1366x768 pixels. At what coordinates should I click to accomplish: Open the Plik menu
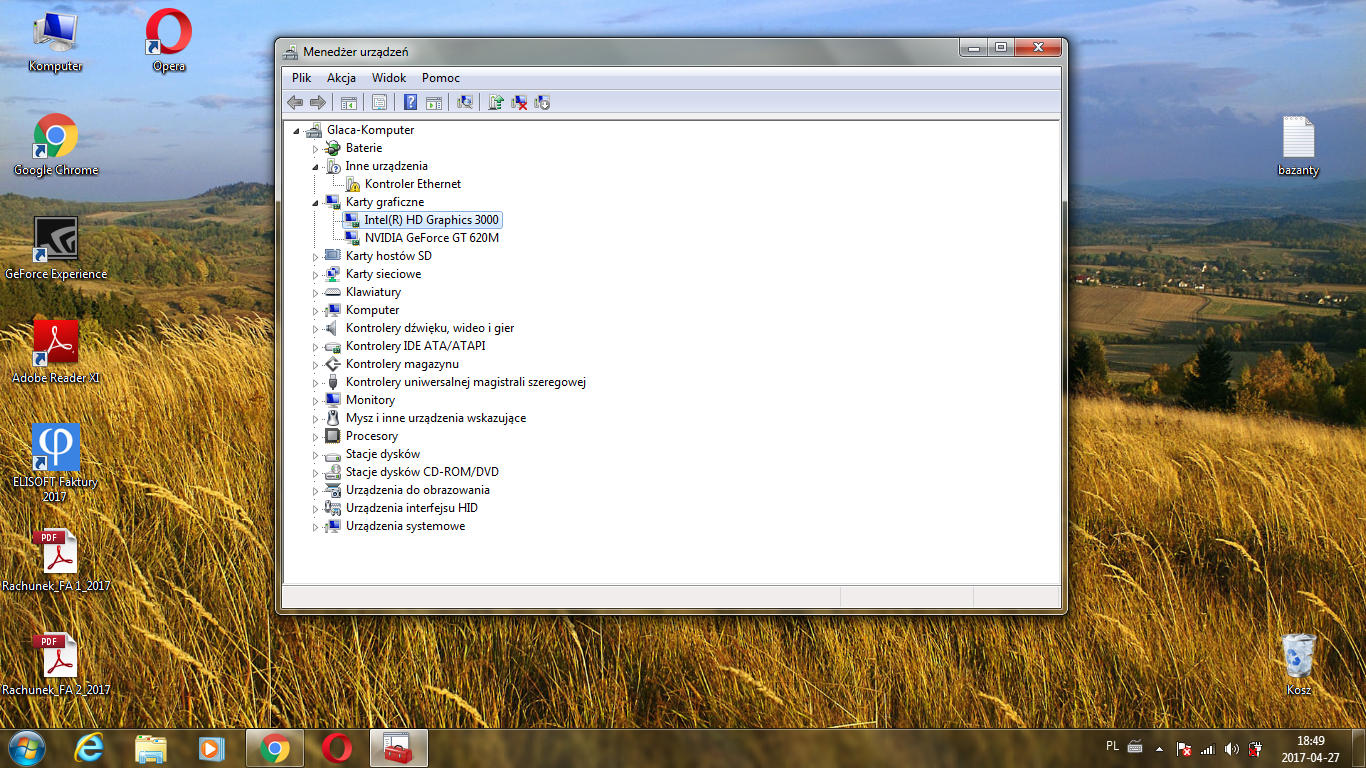click(302, 78)
